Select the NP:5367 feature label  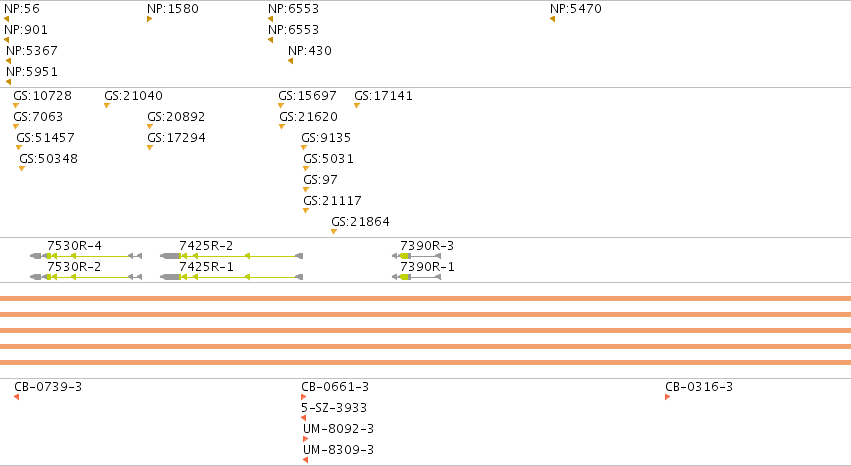32,51
